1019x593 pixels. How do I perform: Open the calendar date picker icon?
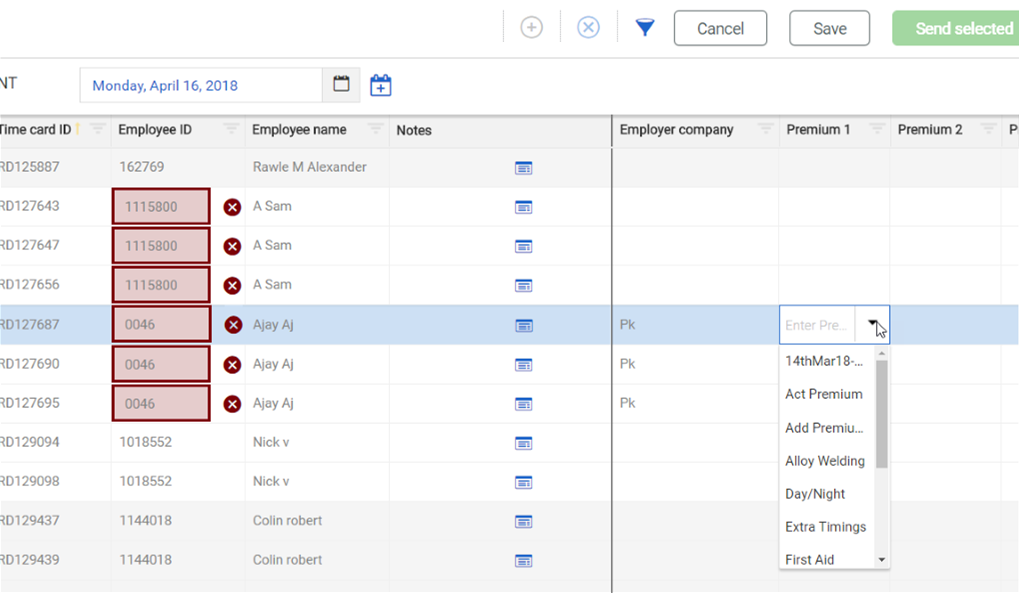tap(341, 85)
